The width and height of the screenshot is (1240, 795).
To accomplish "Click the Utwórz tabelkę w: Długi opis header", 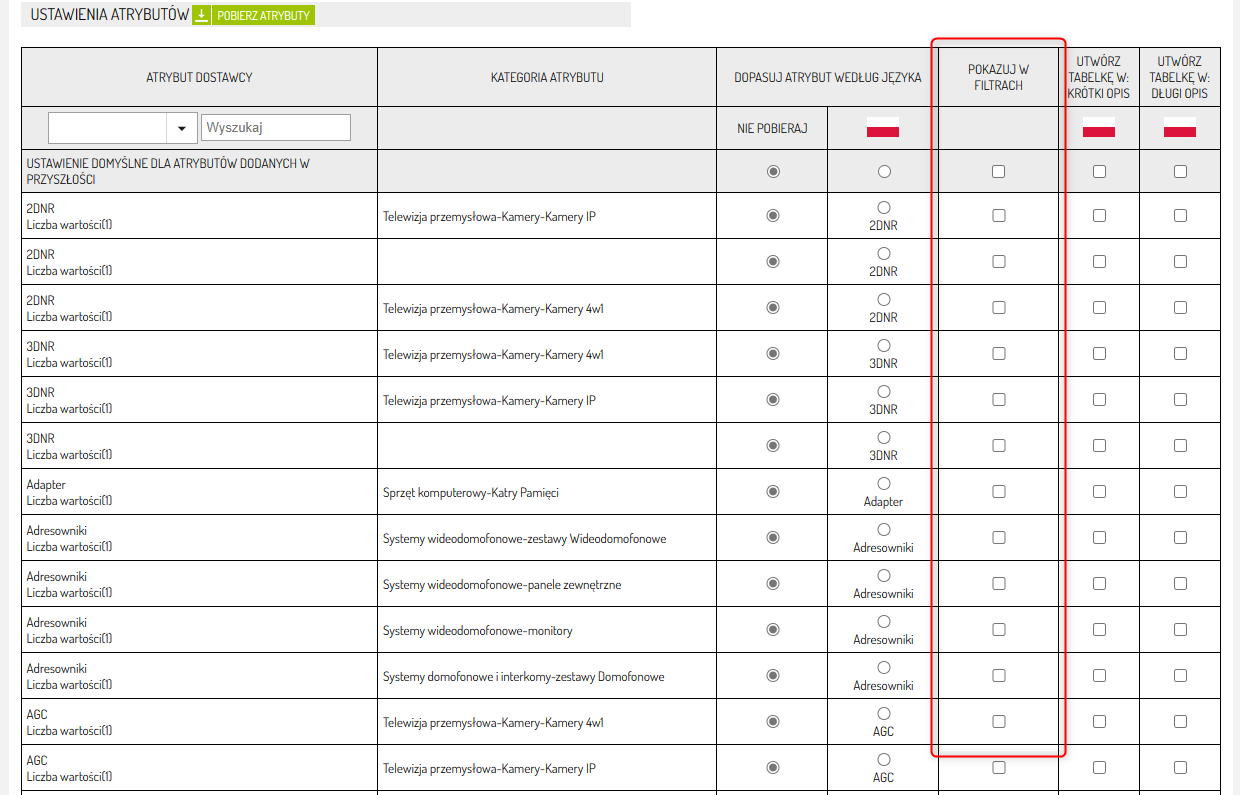I will (x=1180, y=77).
